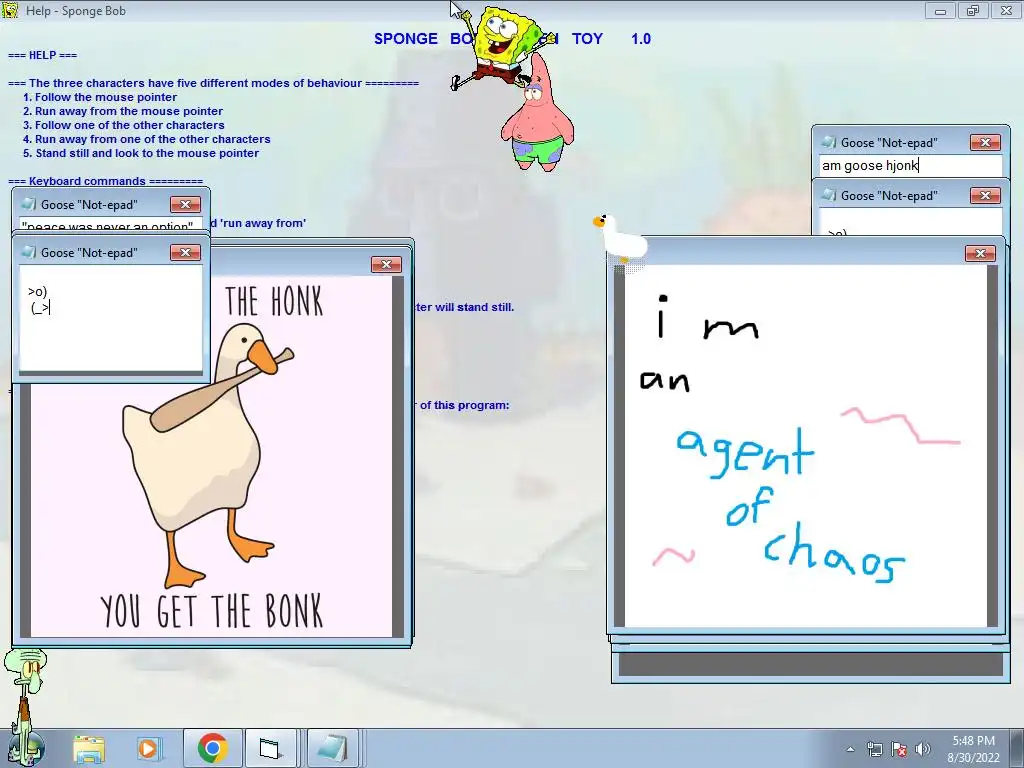Image resolution: width=1024 pixels, height=768 pixels.
Task: Close the Help - Sponge Bob window
Action: coord(1006,11)
